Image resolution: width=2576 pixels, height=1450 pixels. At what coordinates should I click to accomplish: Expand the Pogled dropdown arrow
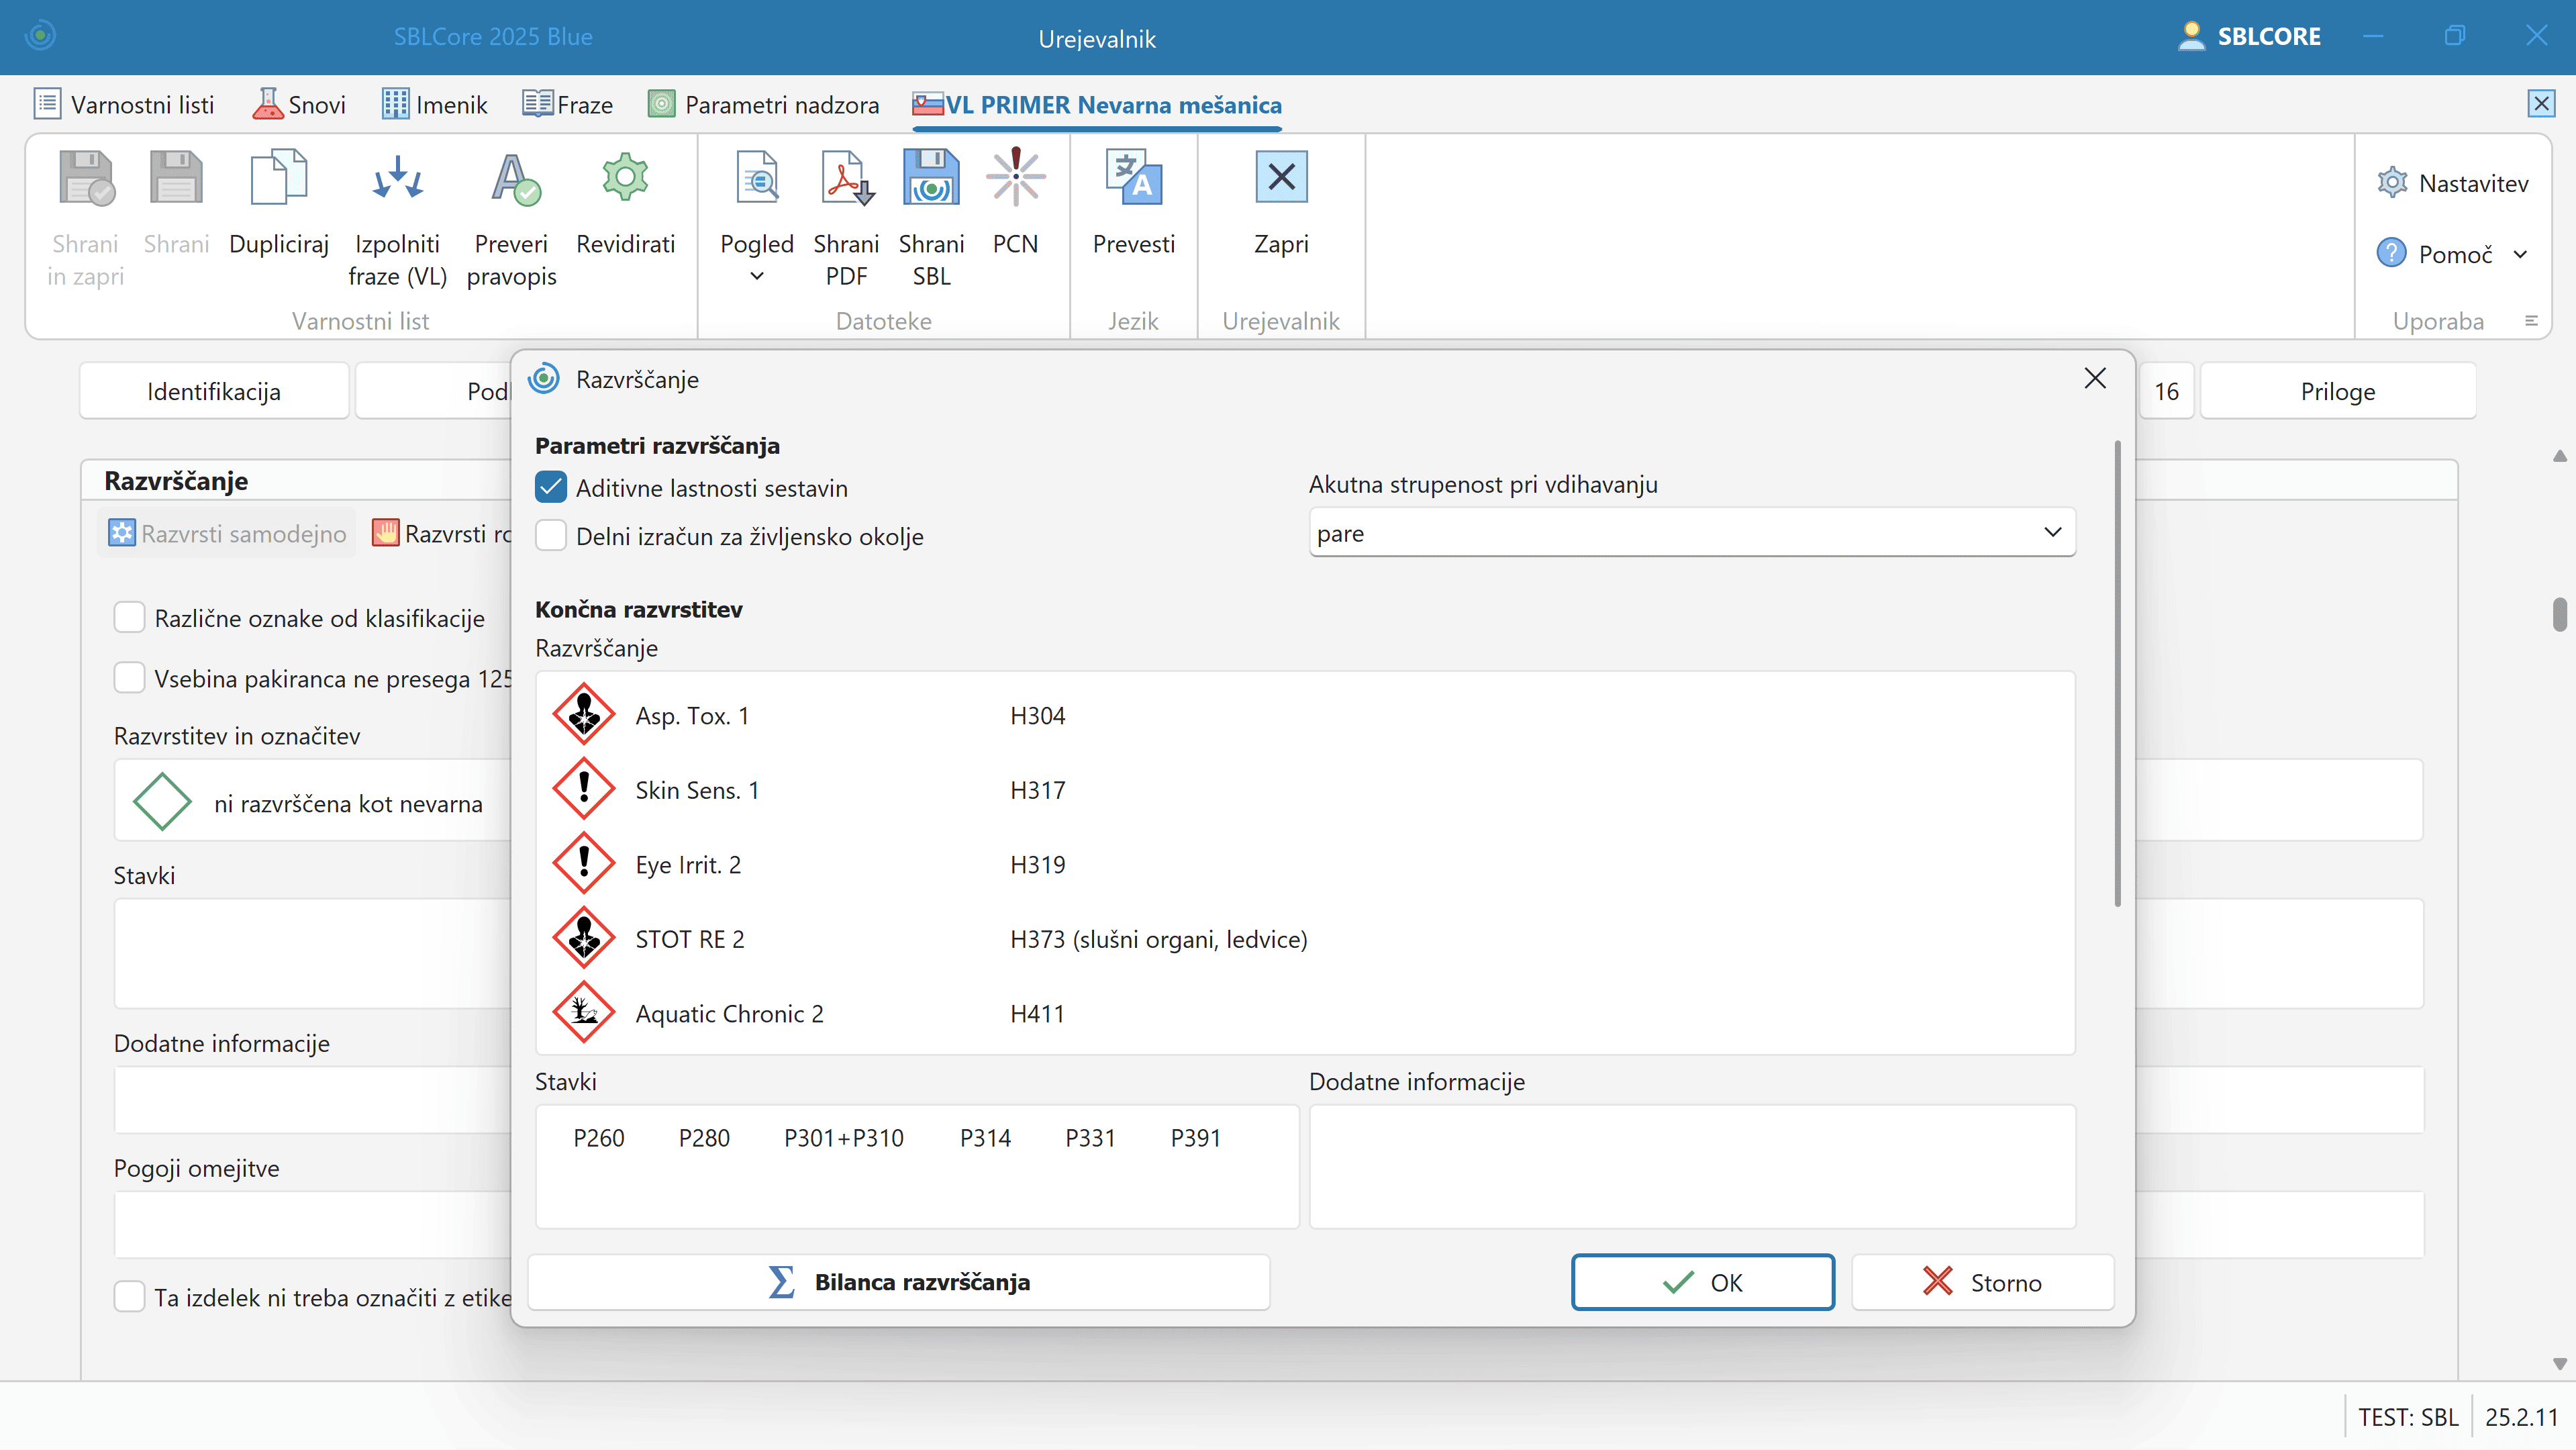[x=757, y=277]
